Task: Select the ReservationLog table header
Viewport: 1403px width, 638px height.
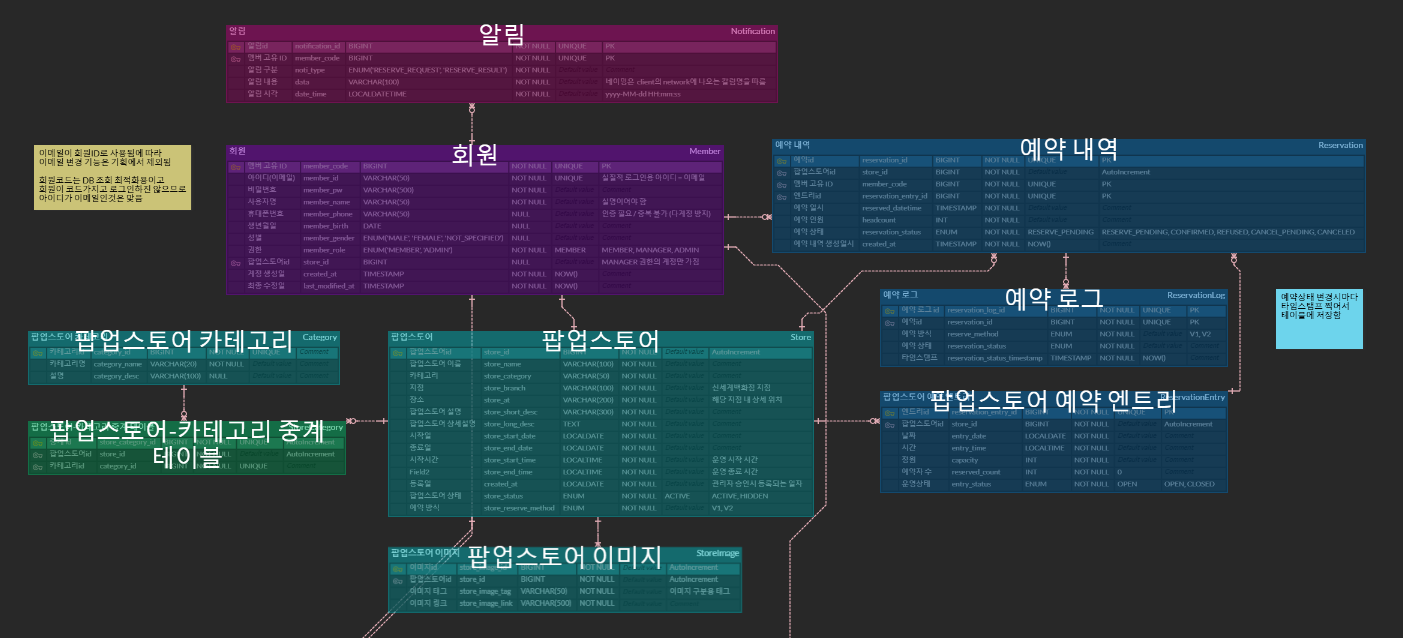Action: pyautogui.click(x=1053, y=295)
